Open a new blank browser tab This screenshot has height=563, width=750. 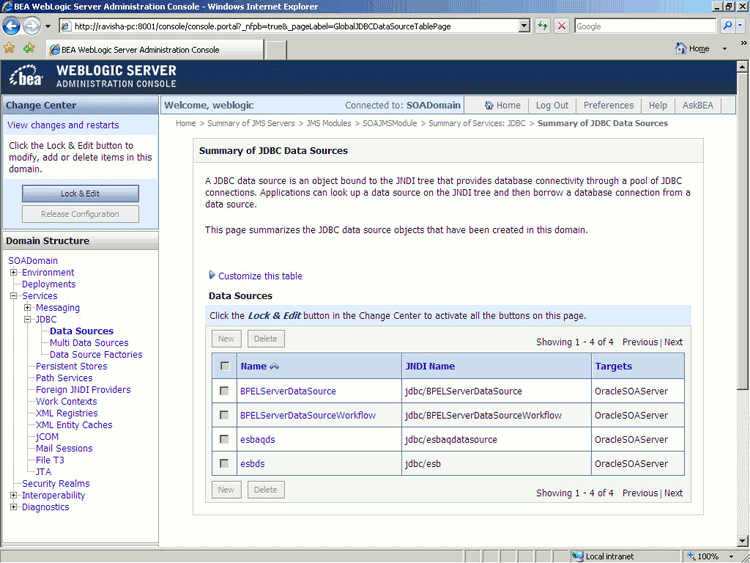[276, 50]
